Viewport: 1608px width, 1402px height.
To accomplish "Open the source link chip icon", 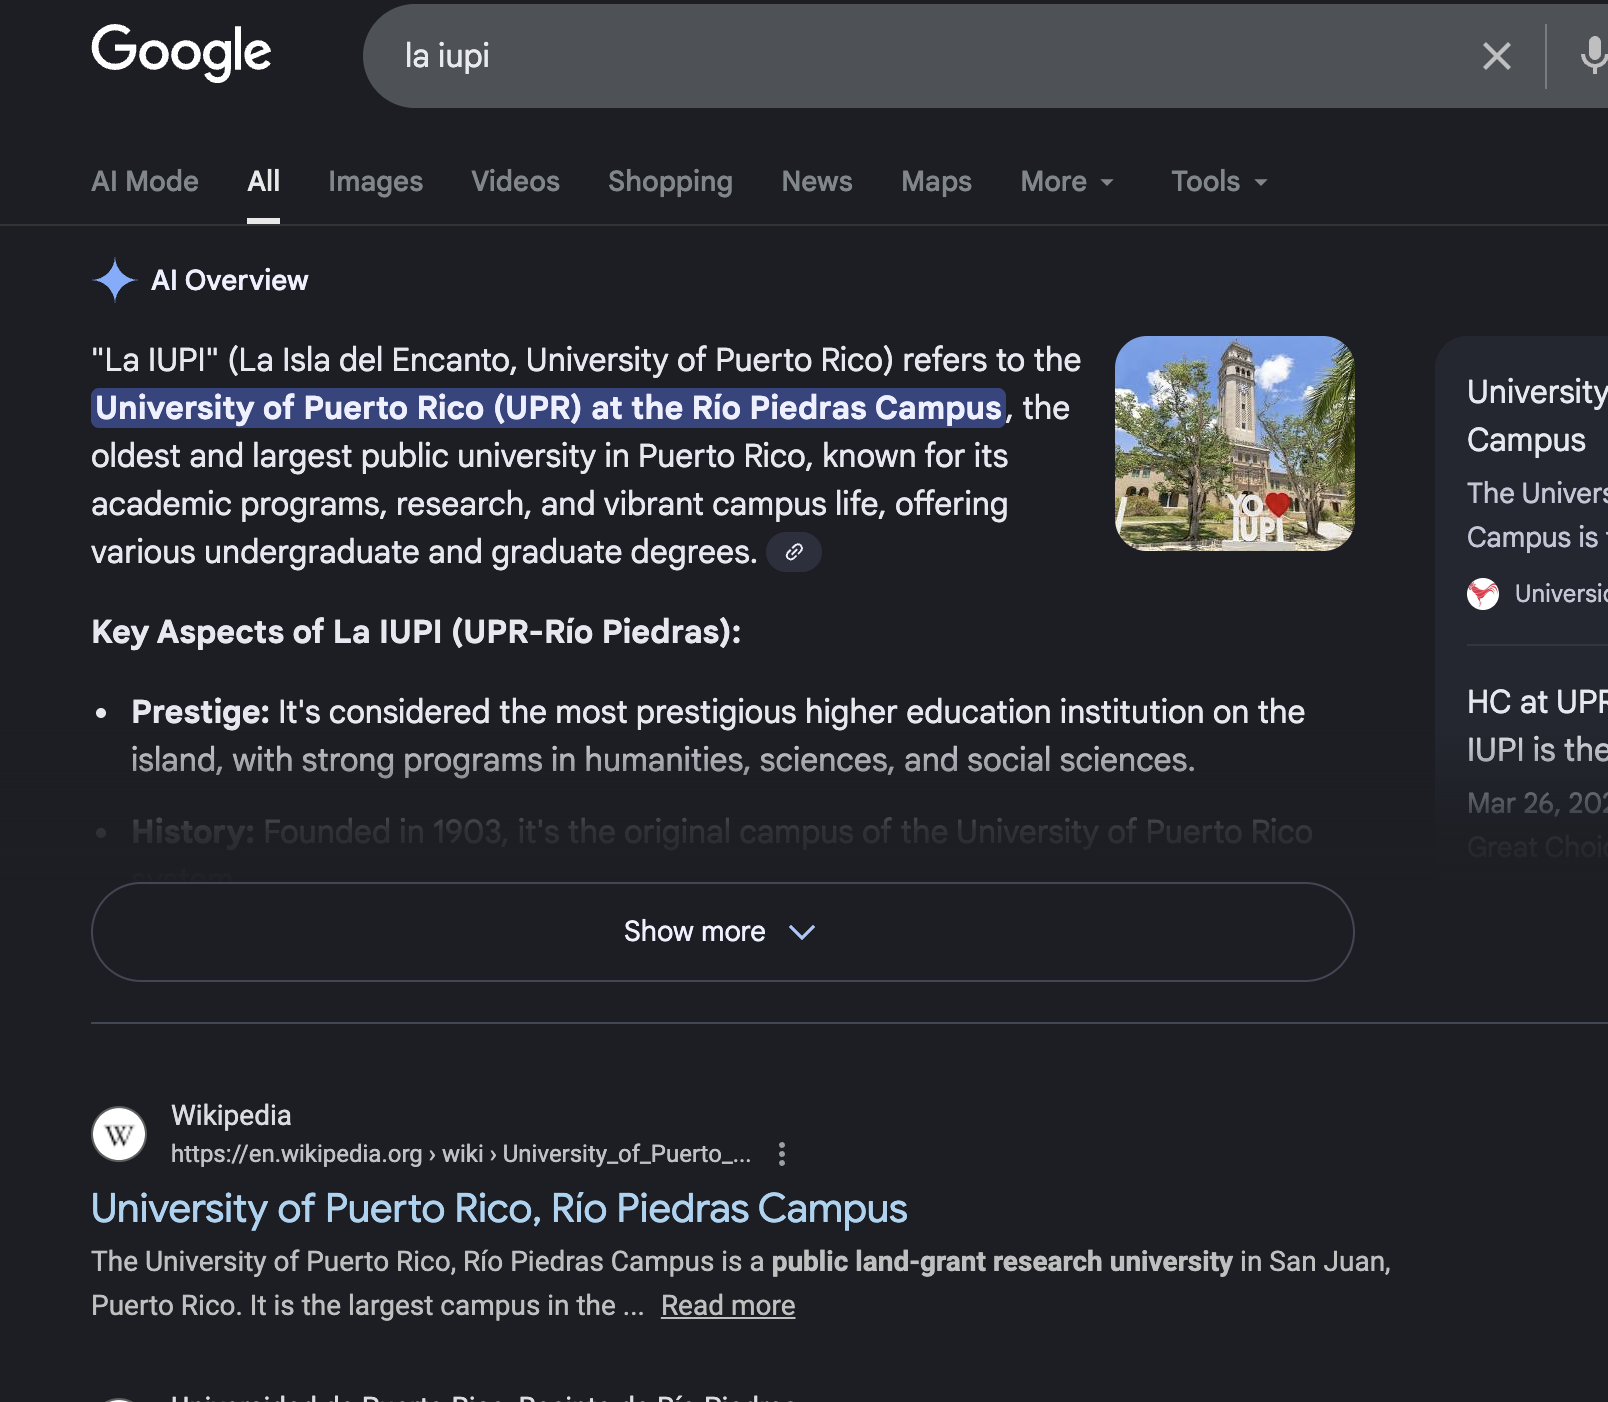I will pos(794,552).
